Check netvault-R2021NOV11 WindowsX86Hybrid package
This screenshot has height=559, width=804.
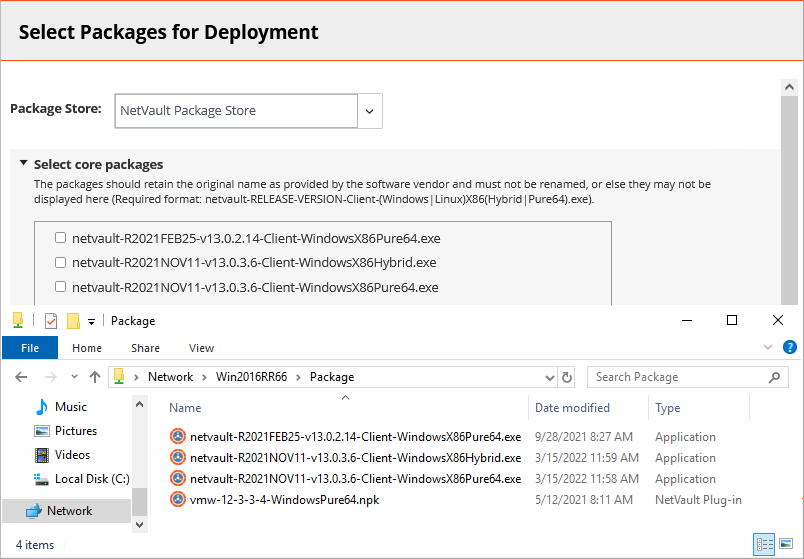tap(61, 262)
